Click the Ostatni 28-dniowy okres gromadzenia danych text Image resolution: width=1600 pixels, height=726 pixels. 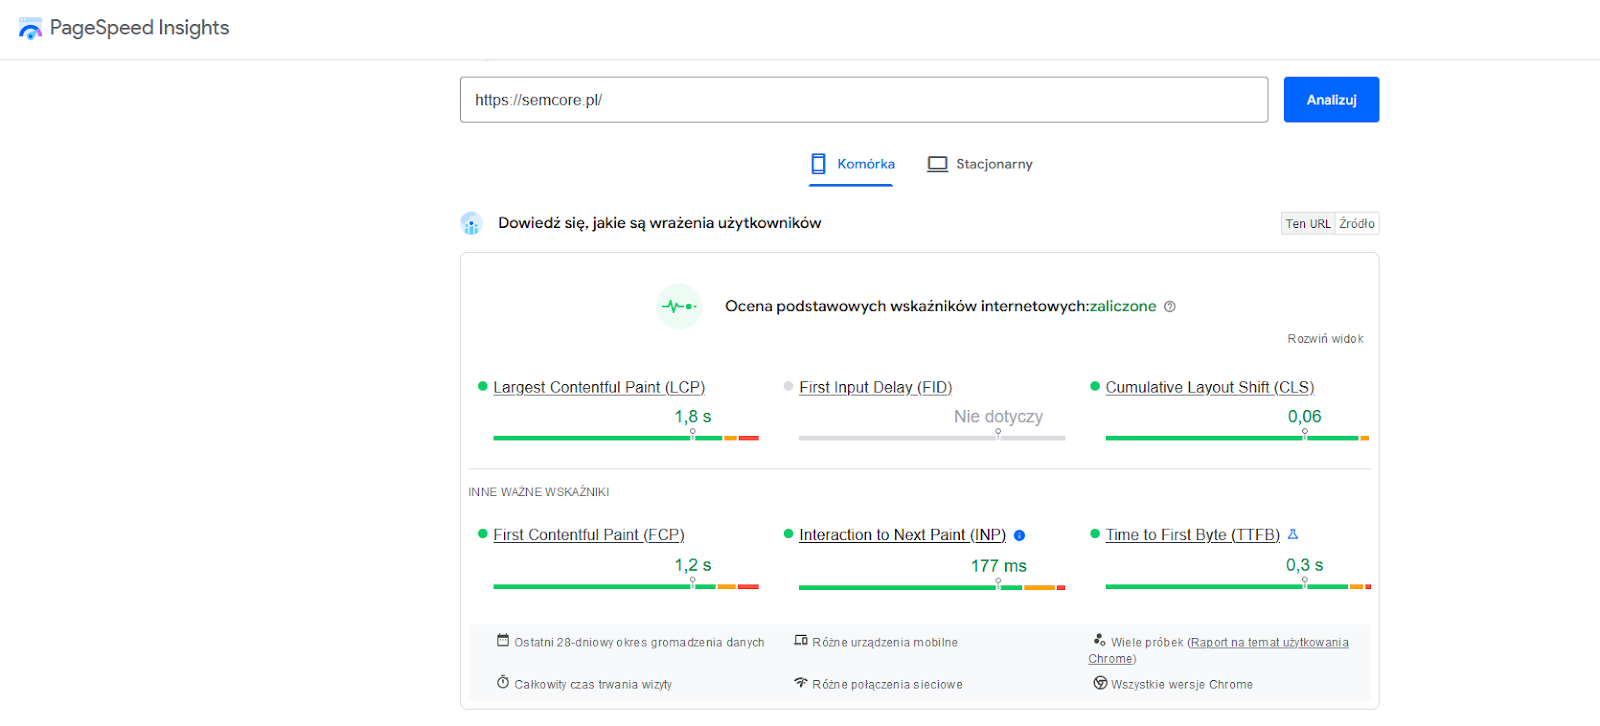[x=639, y=642]
